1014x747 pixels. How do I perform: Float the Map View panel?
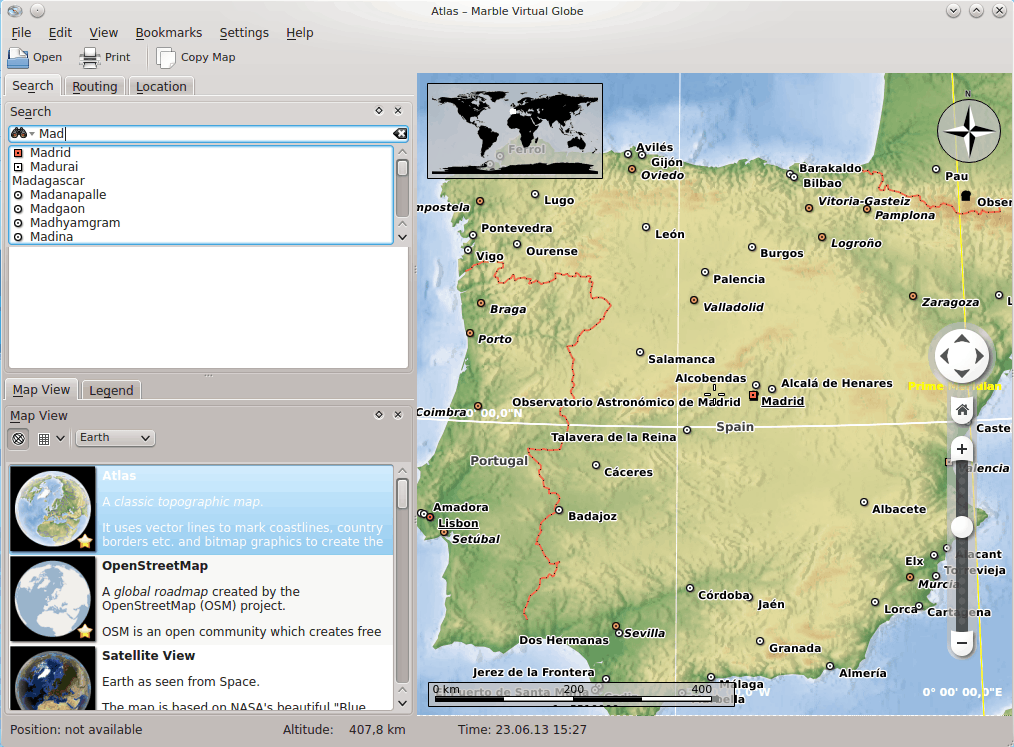(379, 415)
